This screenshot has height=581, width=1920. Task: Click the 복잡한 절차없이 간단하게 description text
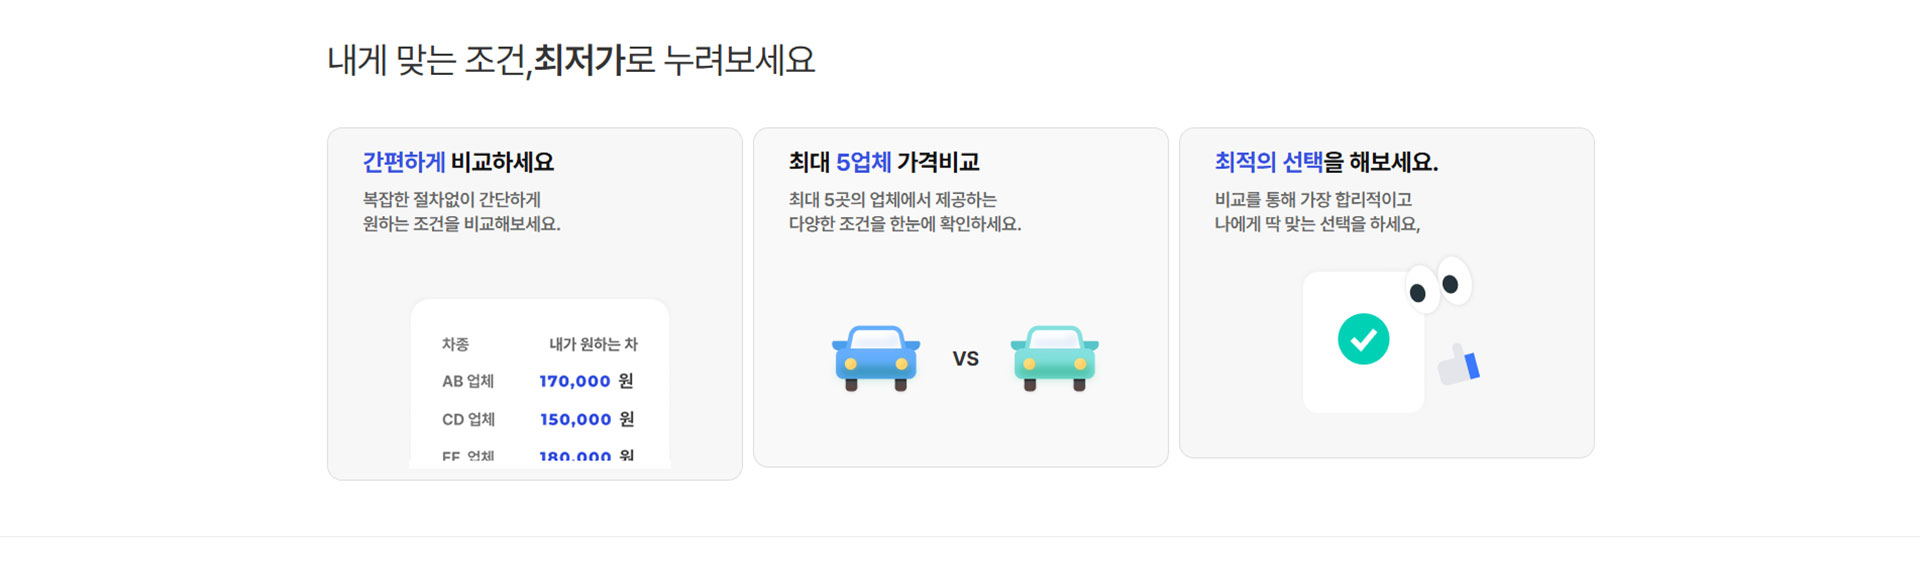[x=452, y=200]
